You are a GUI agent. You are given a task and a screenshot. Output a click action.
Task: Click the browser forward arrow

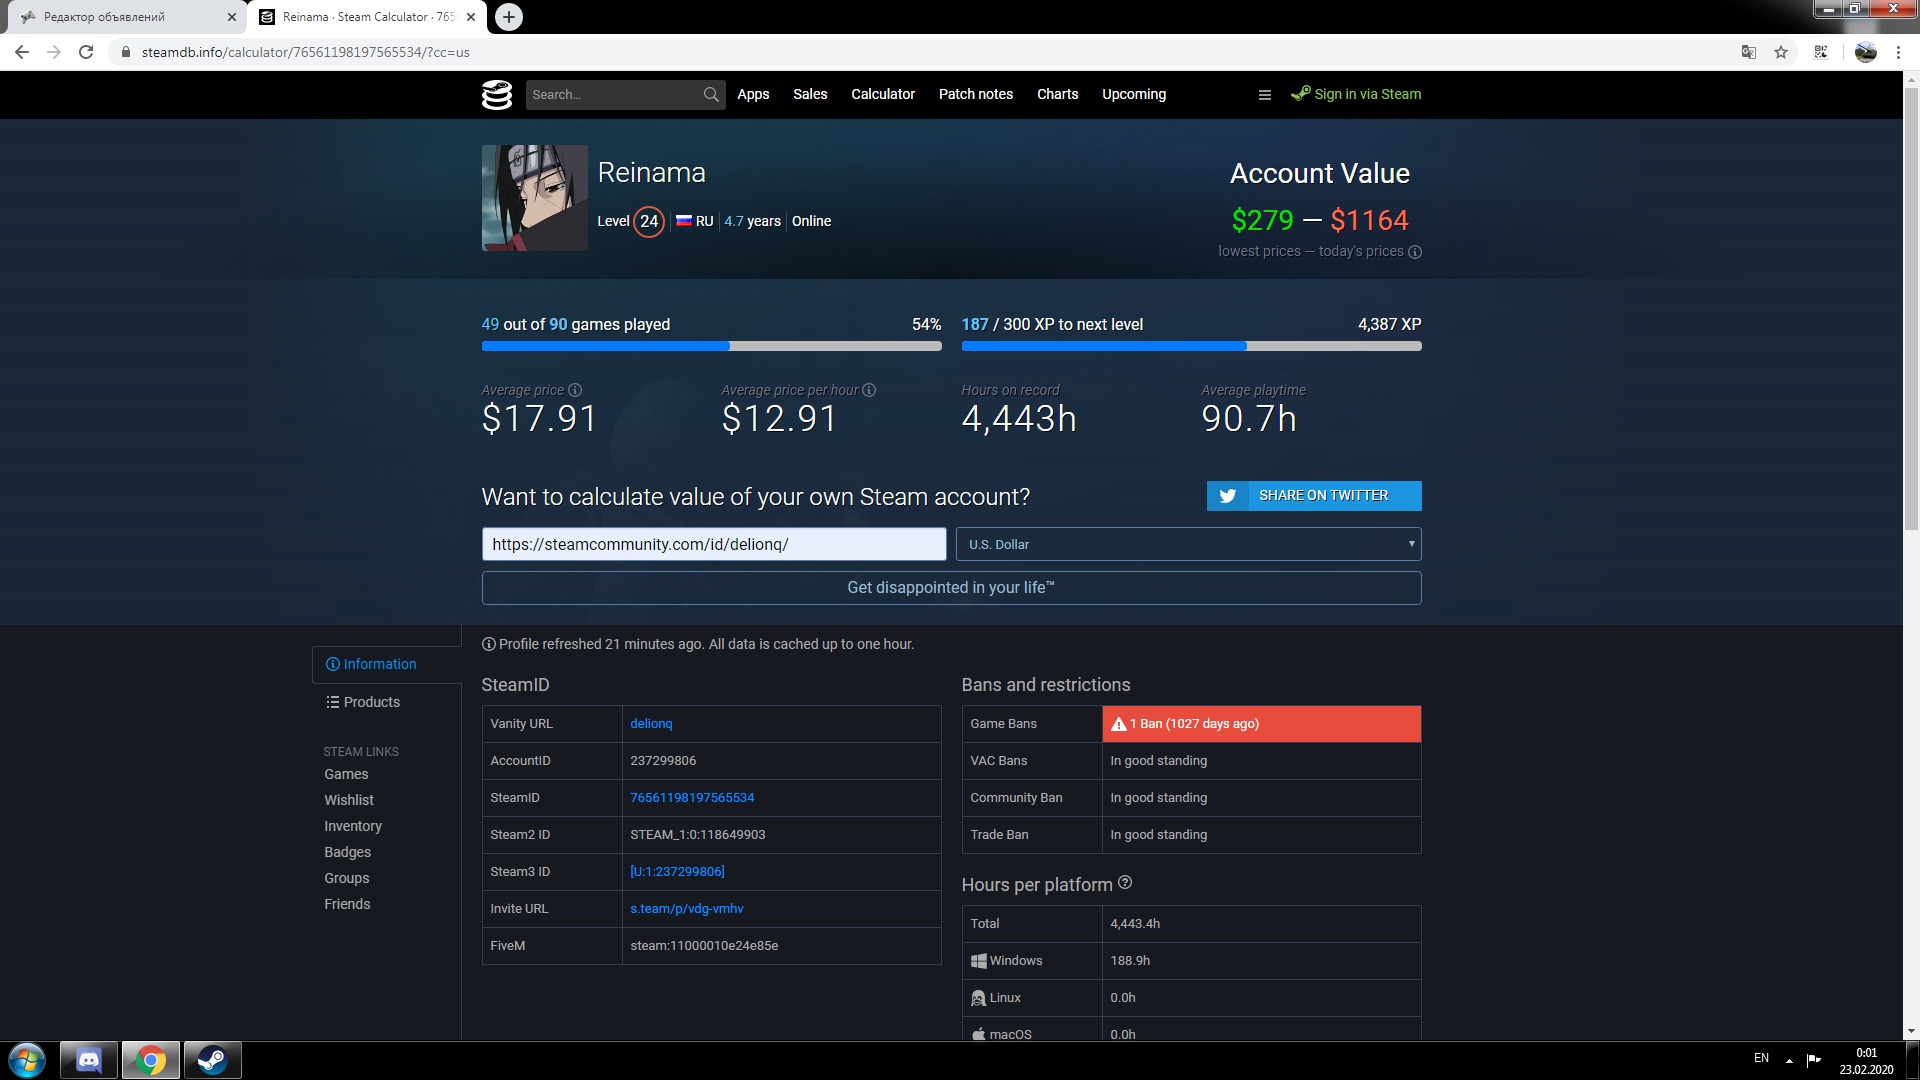(54, 52)
